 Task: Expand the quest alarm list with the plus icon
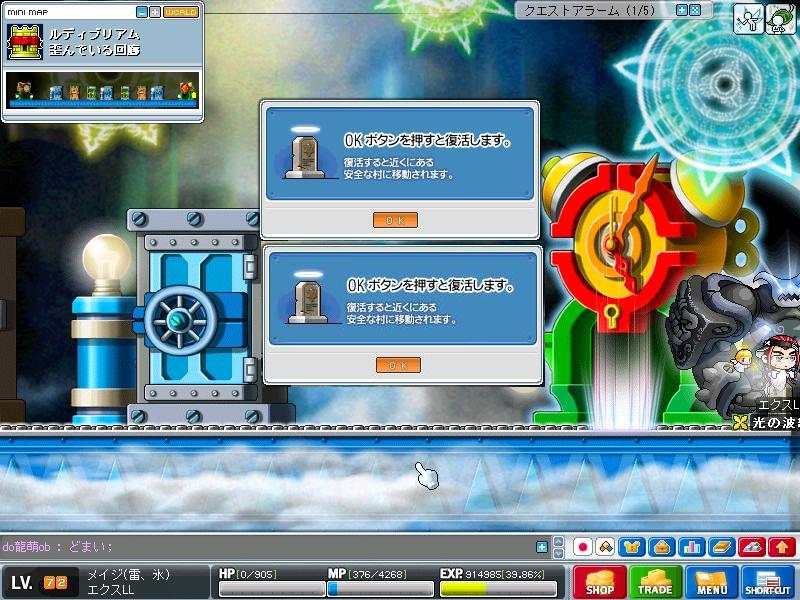(x=682, y=10)
